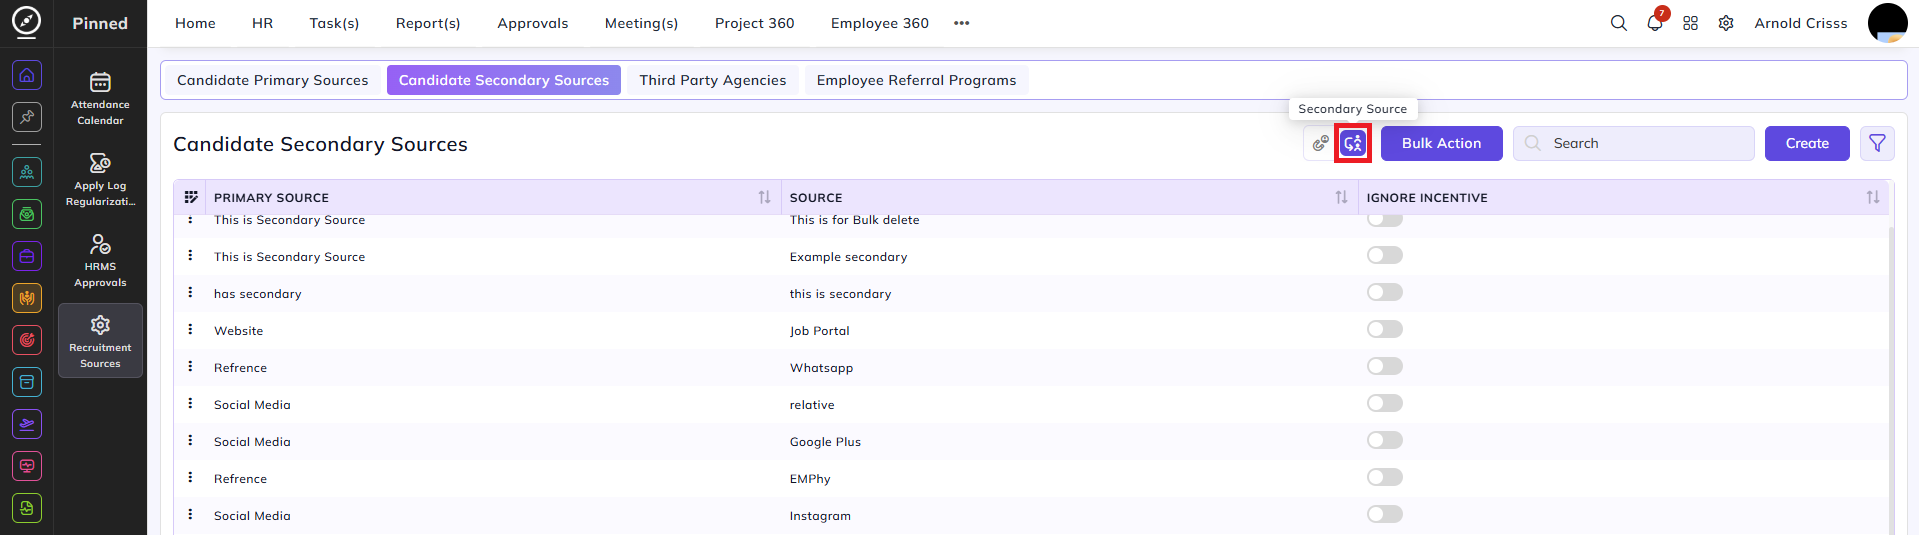Open the Home menu
The width and height of the screenshot is (1919, 535).
pos(195,23)
